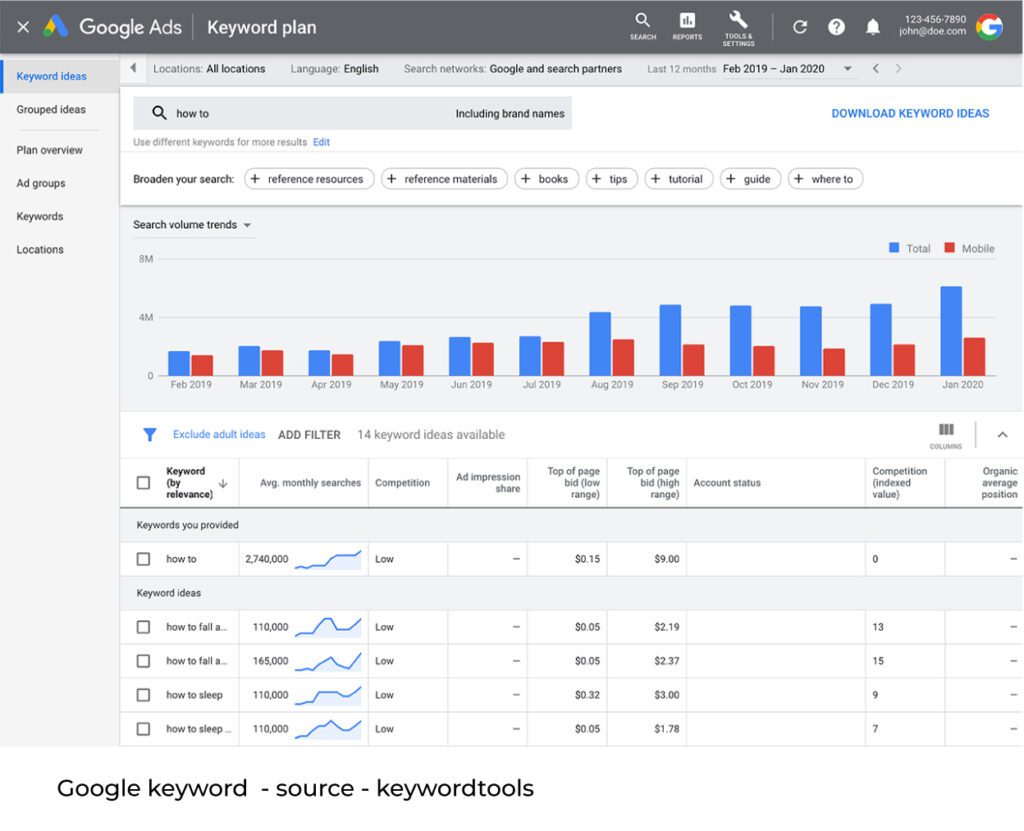
Task: Sort by keyword relevance arrow
Action: (223, 483)
